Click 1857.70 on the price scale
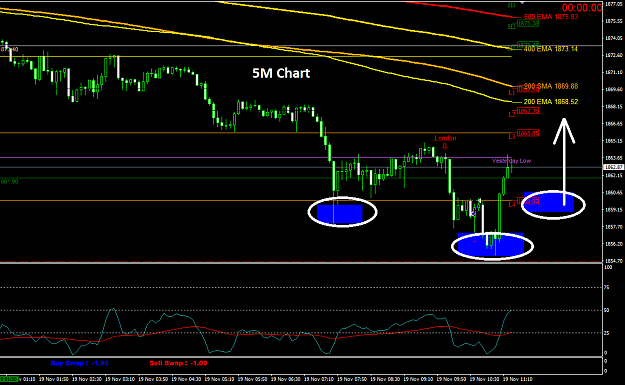 (x=614, y=227)
